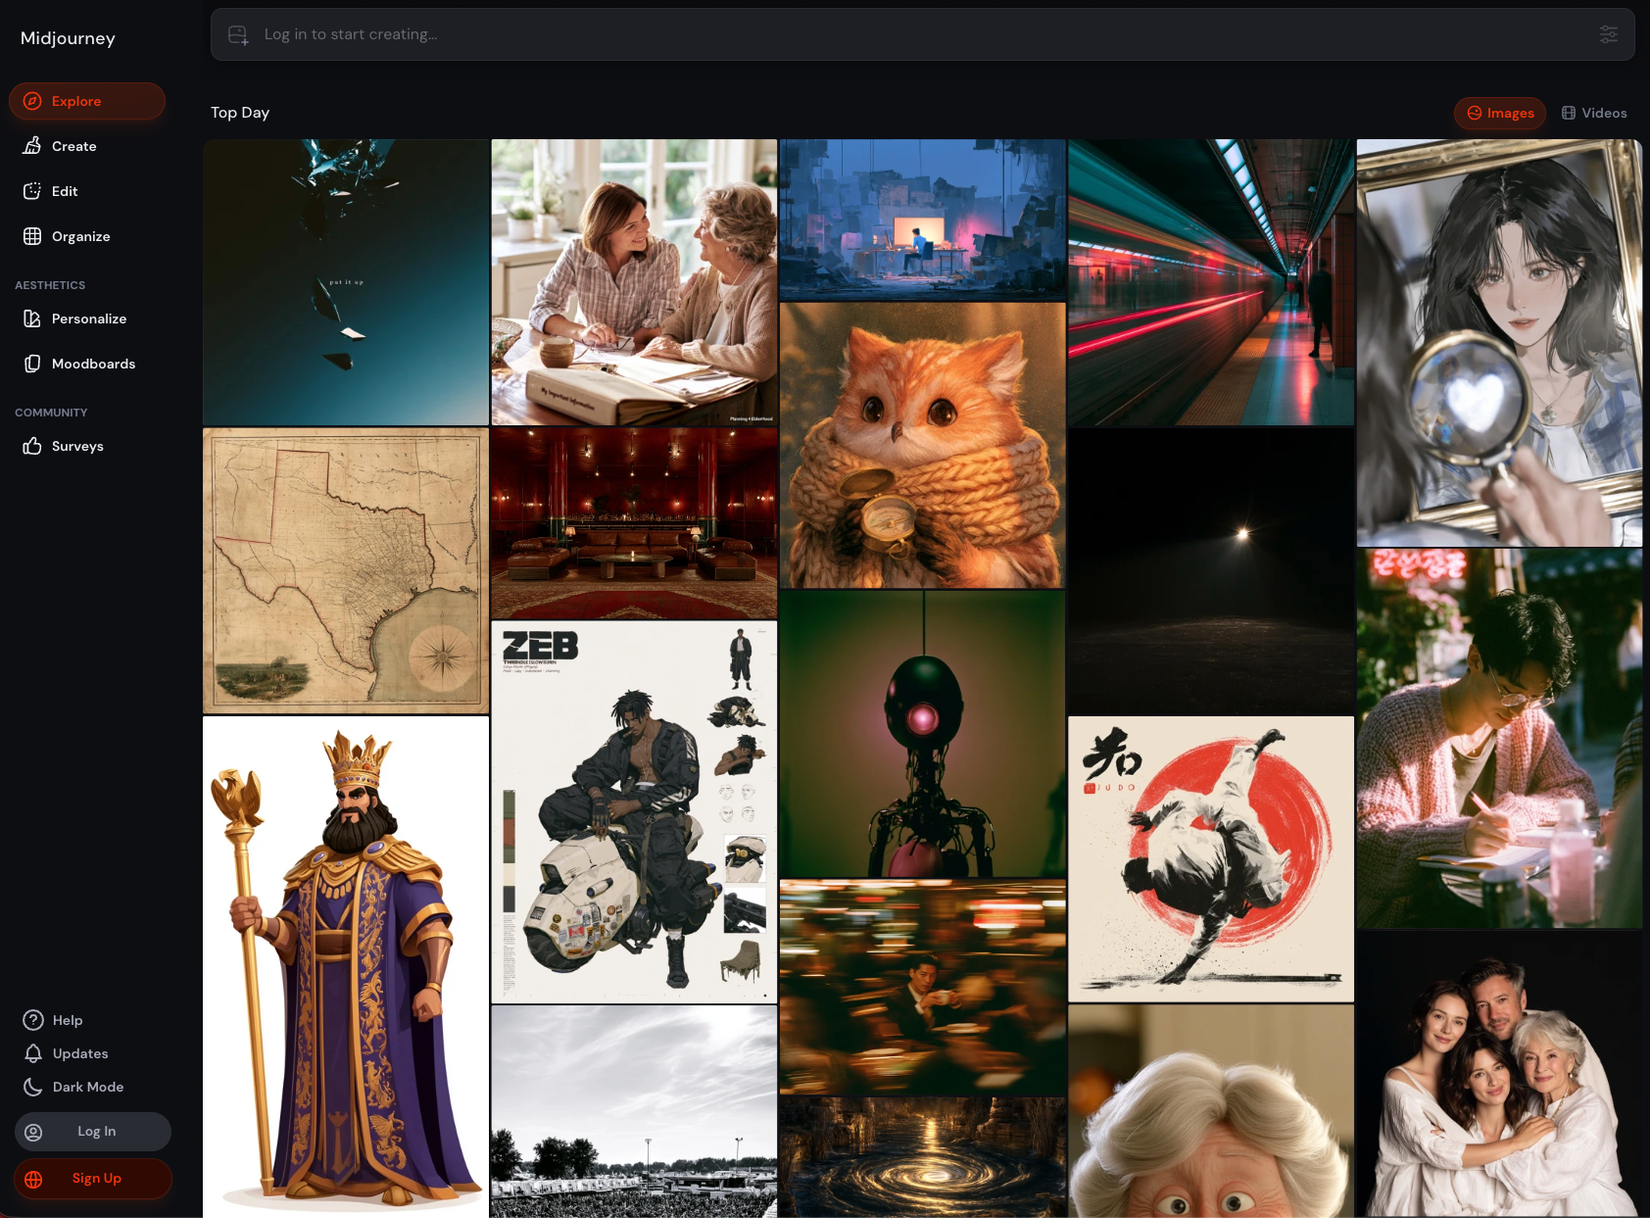
Task: Click the Moodboards icon
Action: coord(32,364)
